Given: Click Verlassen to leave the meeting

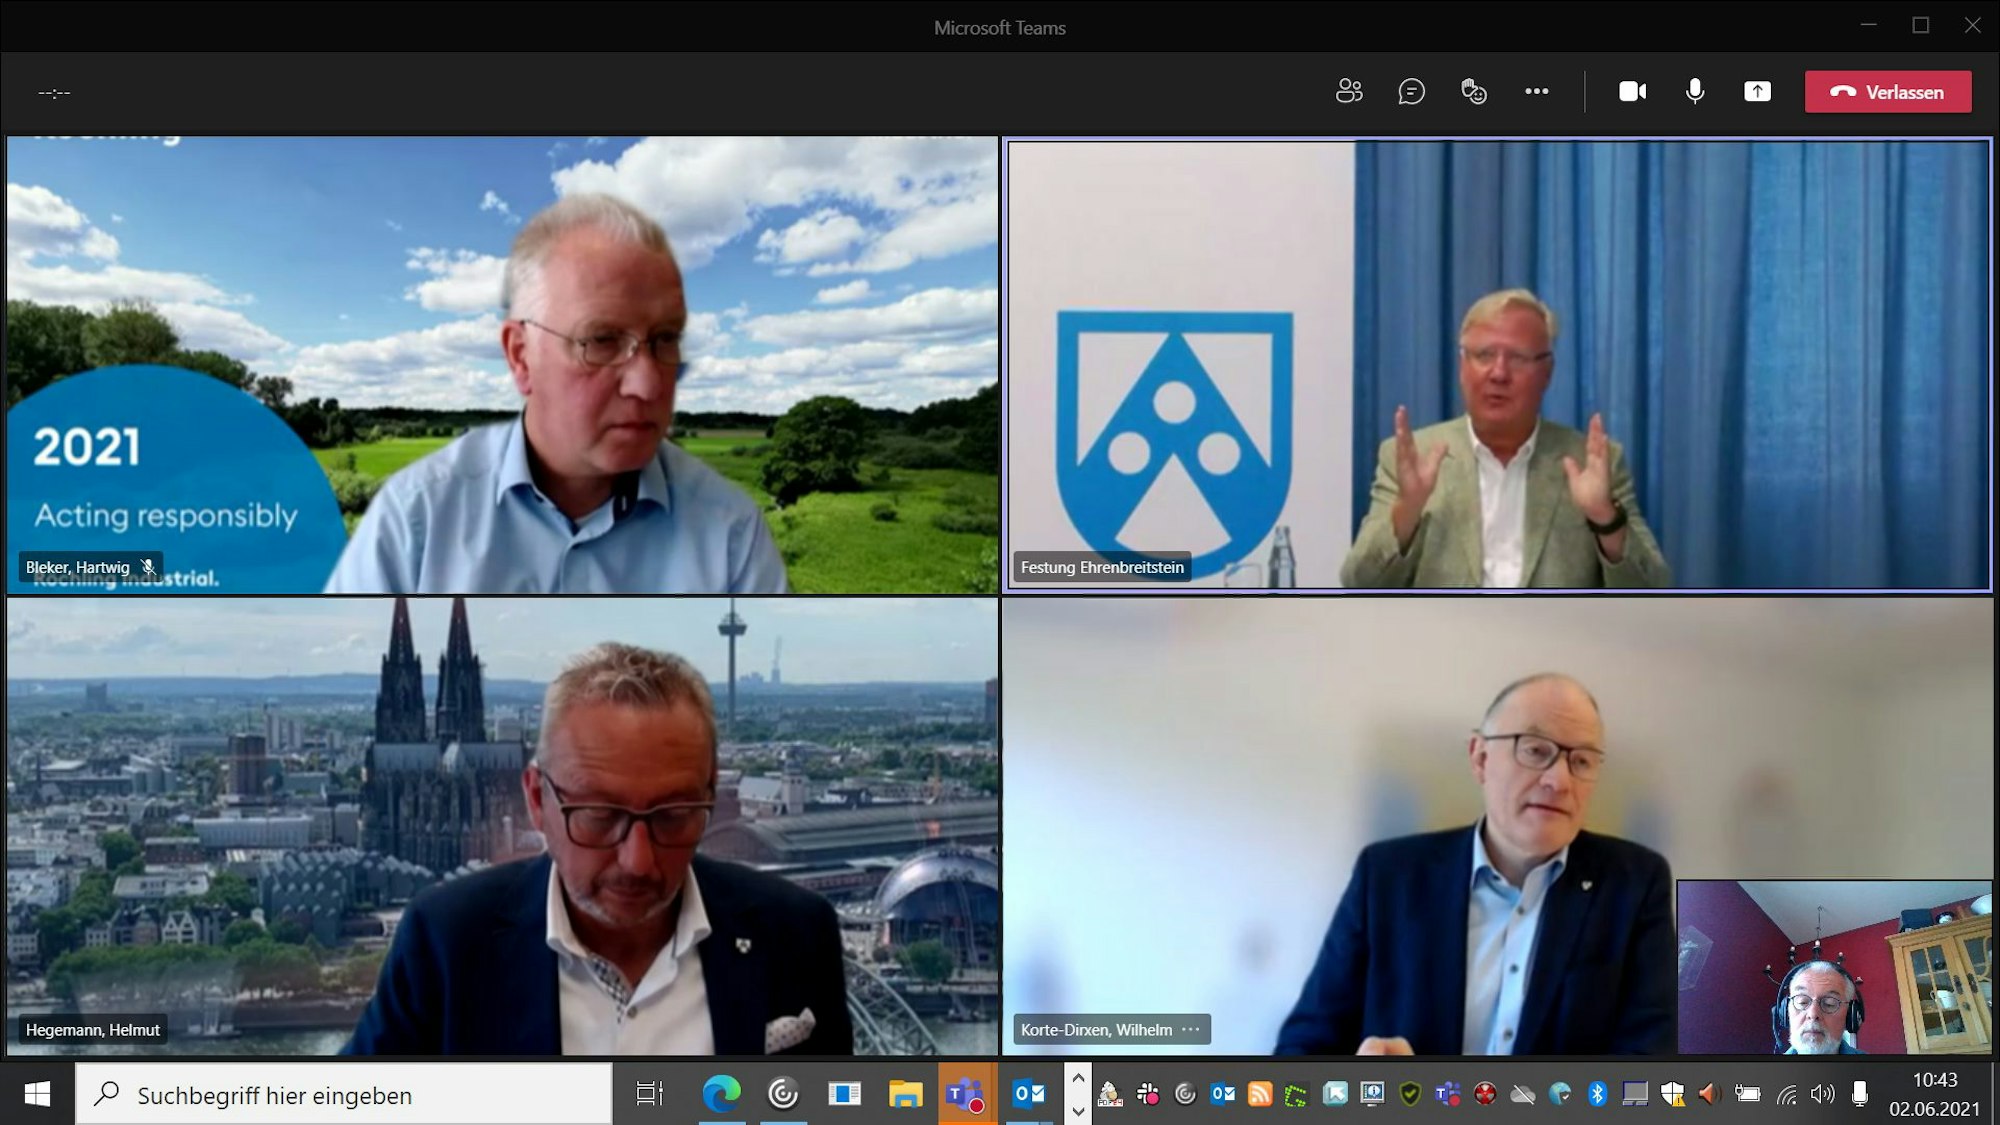Looking at the screenshot, I should tap(1887, 91).
